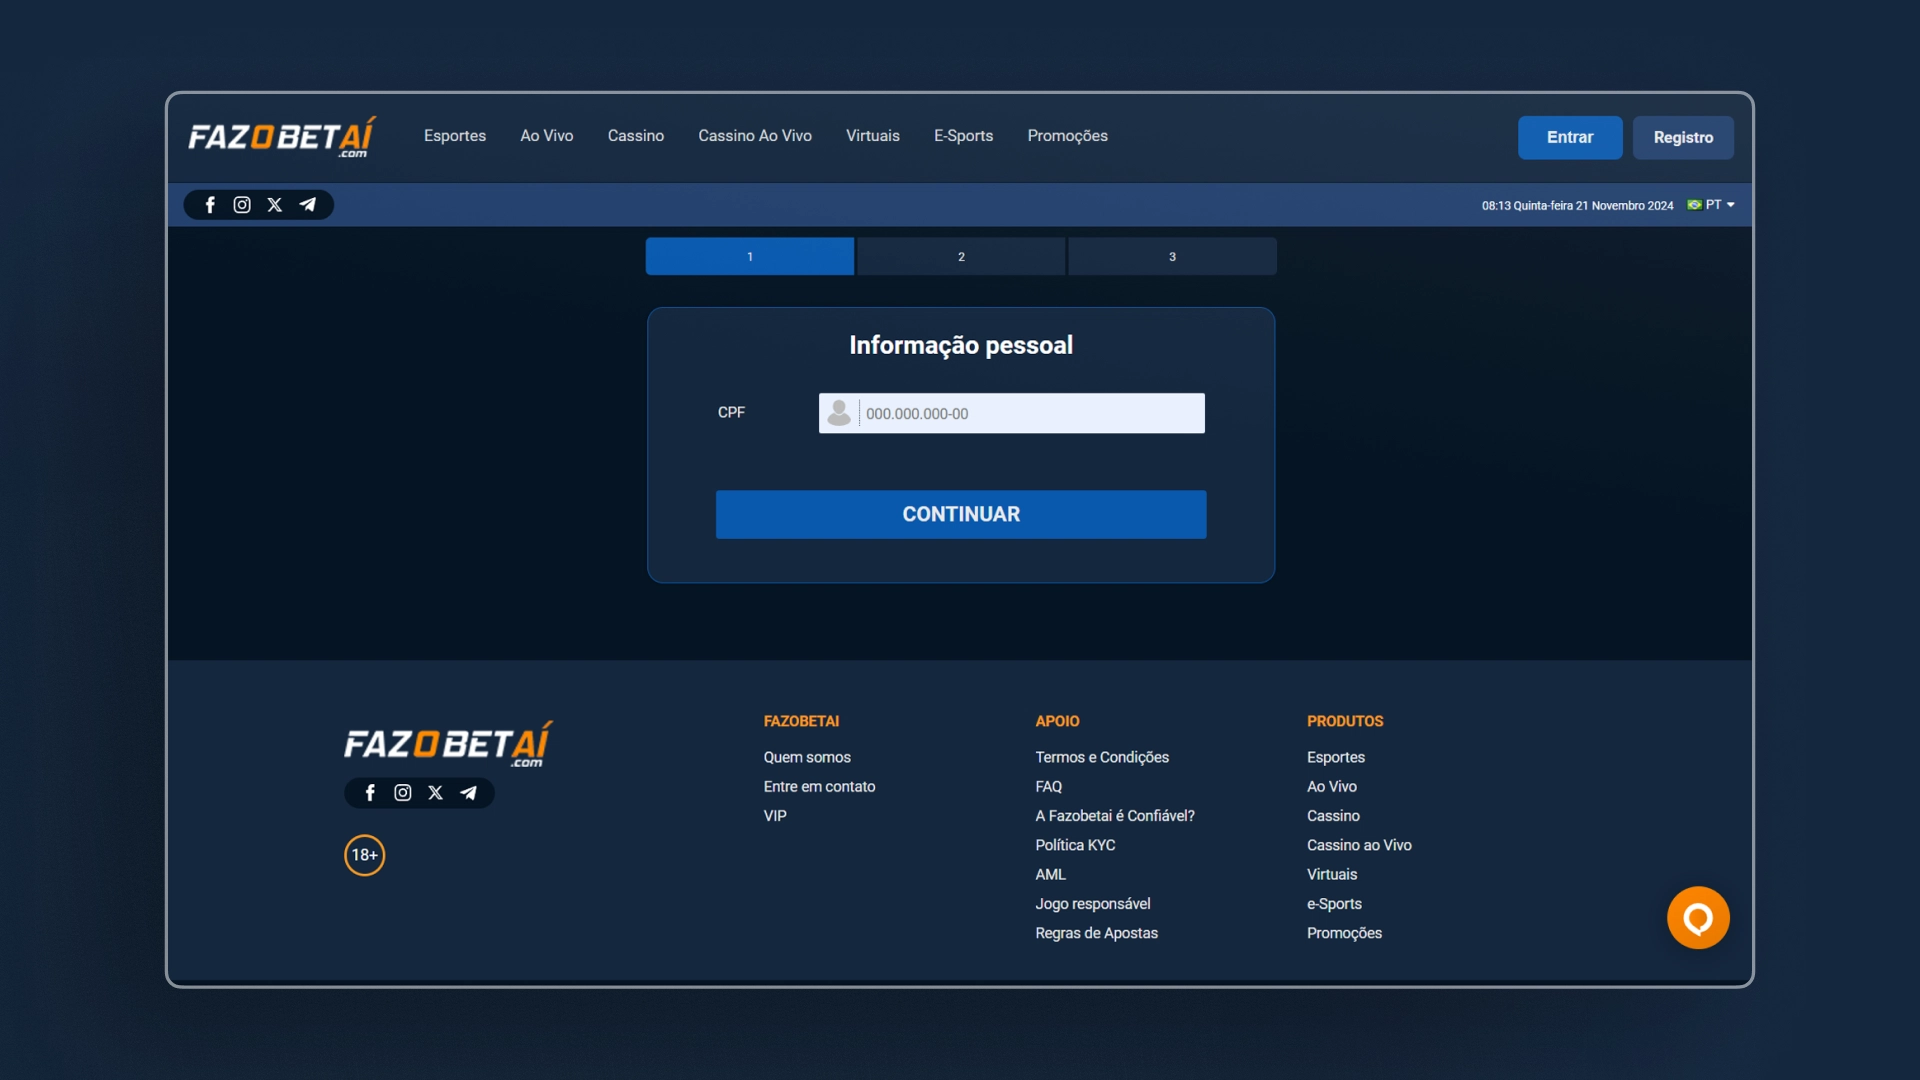The width and height of the screenshot is (1920, 1080).
Task: Open the Esportes menu item
Action: (x=455, y=136)
